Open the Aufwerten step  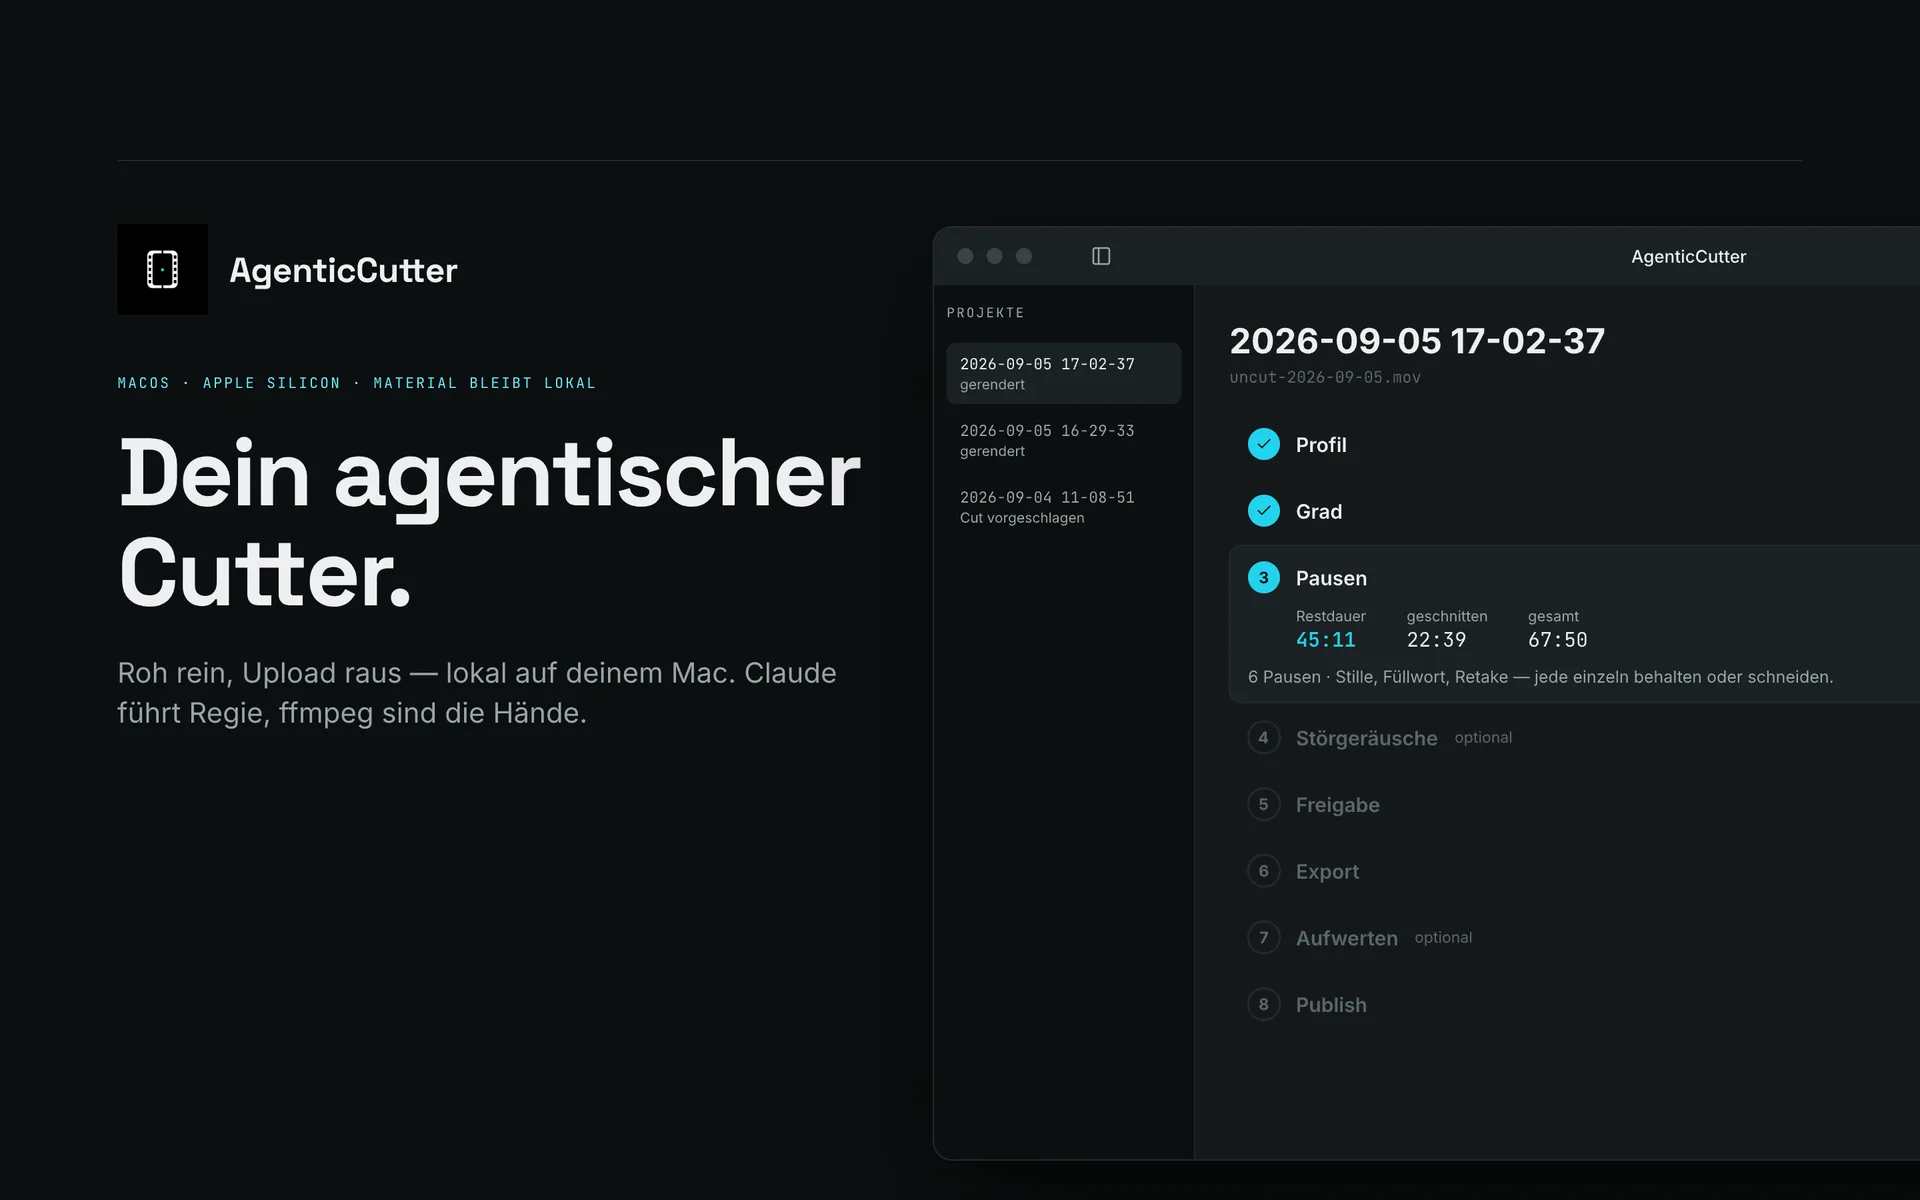click(1346, 938)
